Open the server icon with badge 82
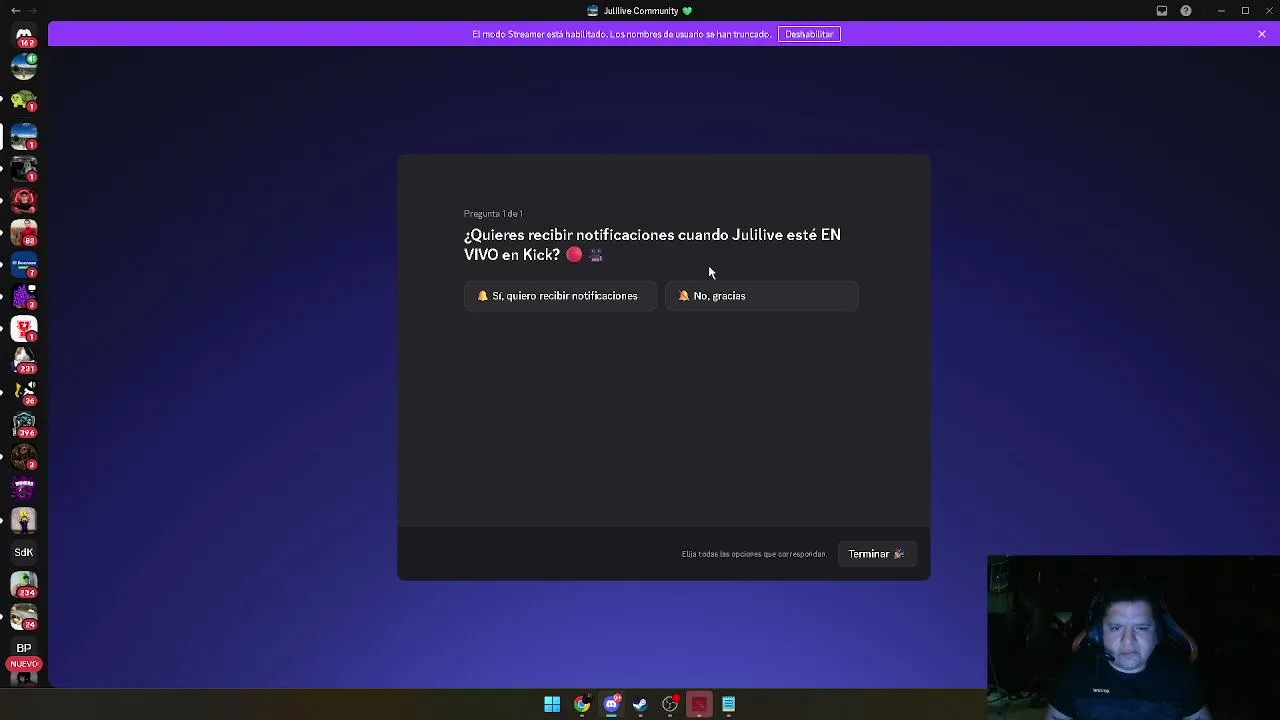This screenshot has width=1280, height=720. tap(24, 232)
